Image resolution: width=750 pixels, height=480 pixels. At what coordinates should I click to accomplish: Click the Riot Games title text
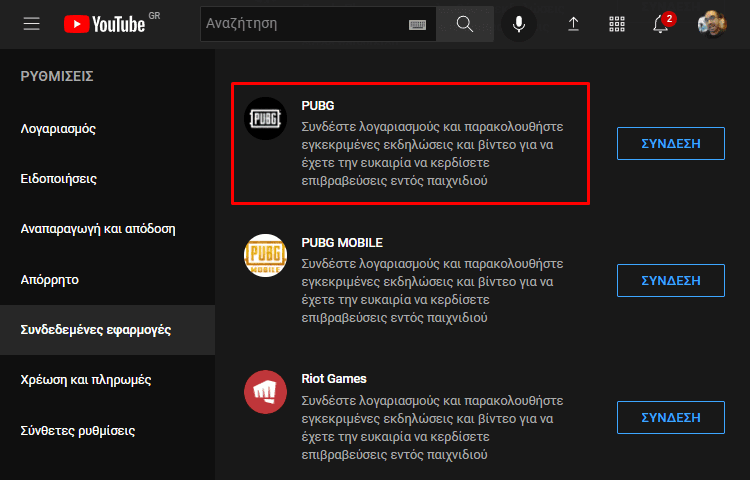(x=334, y=379)
